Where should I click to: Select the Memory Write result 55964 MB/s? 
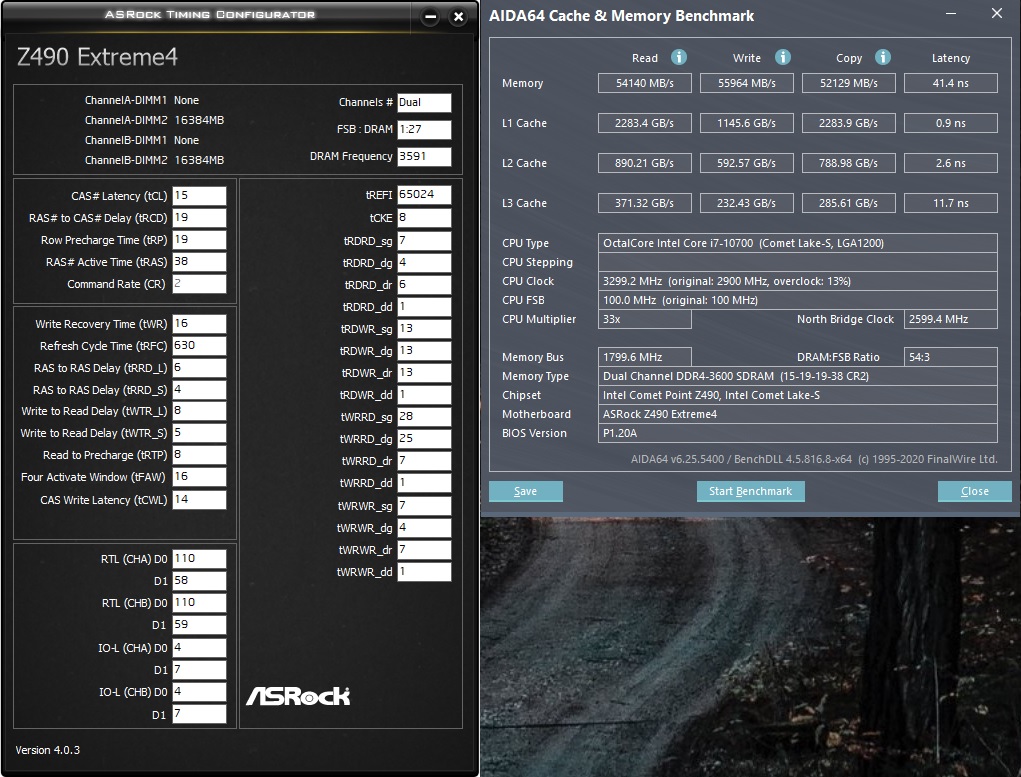point(746,83)
